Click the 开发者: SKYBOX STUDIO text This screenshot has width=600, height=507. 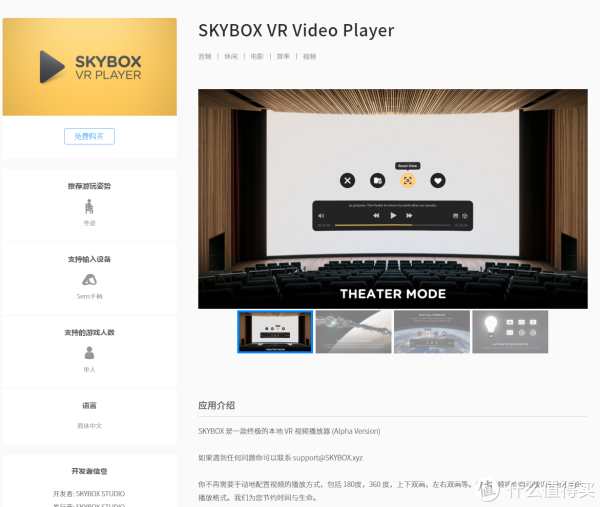(x=89, y=494)
